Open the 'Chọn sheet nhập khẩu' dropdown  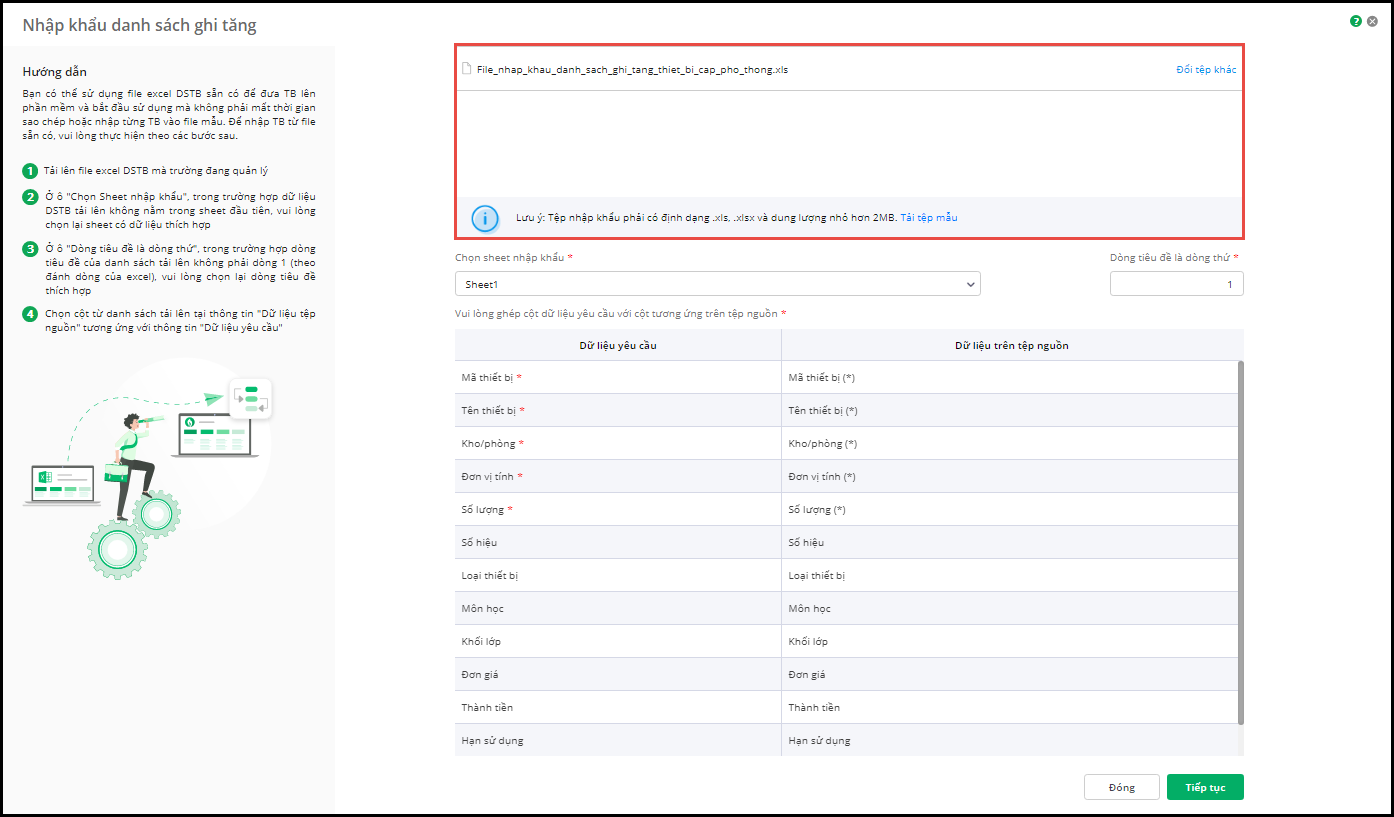coord(717,285)
